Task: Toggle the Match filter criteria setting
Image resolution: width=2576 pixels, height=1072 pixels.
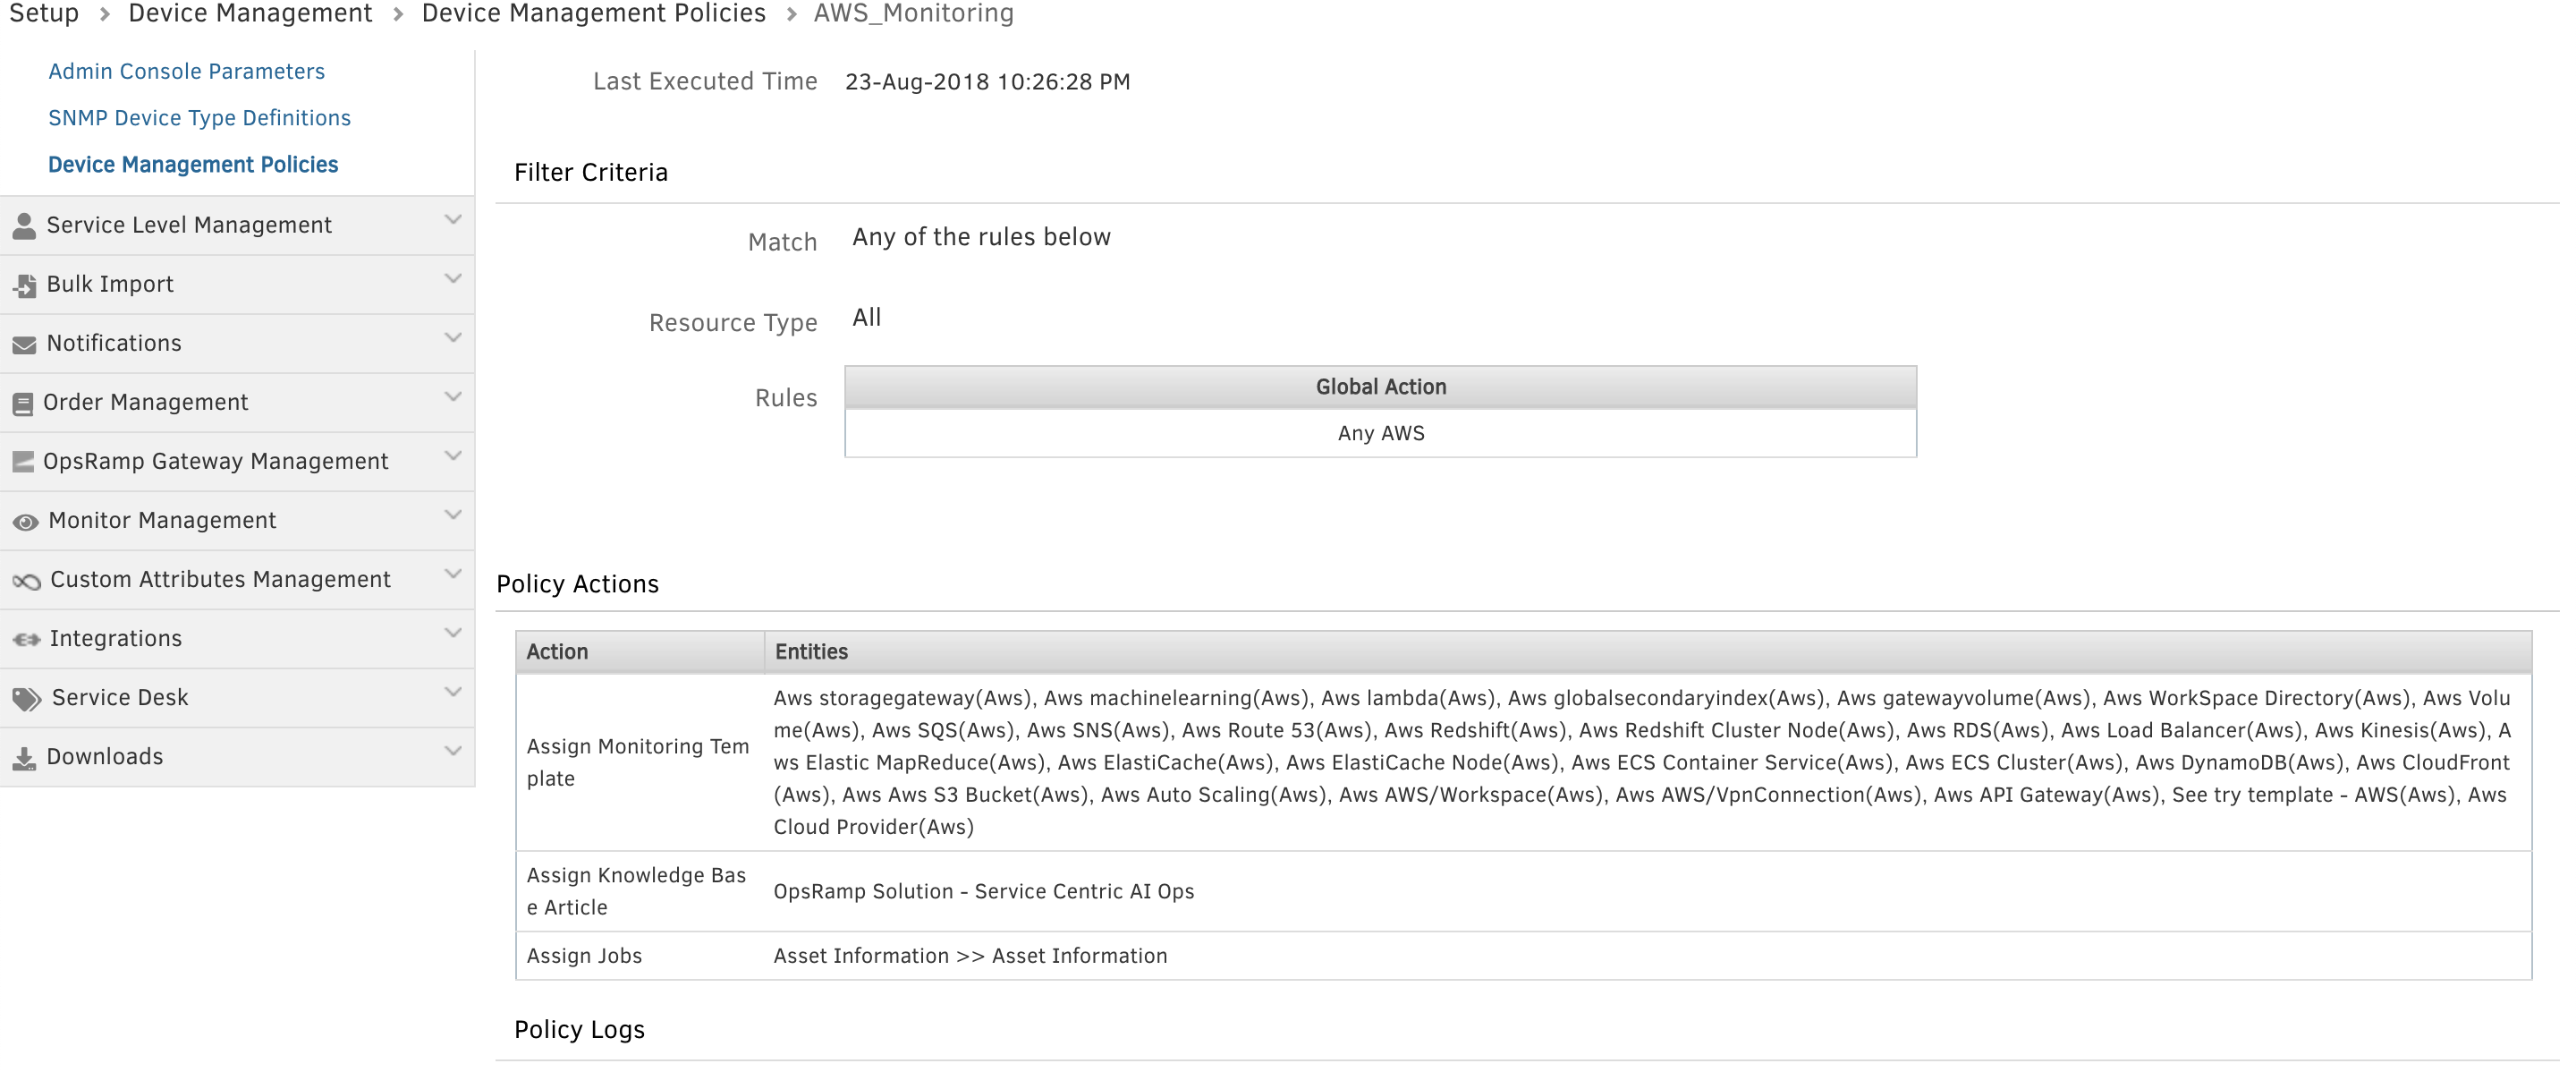Action: pyautogui.click(x=981, y=237)
